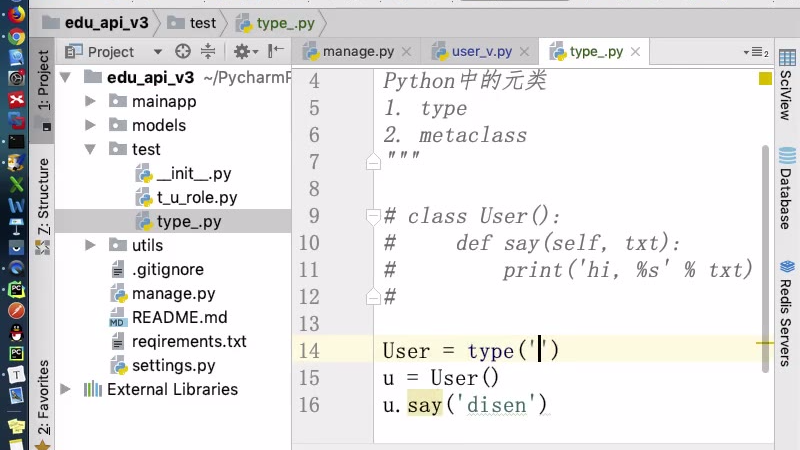The image size is (800, 450).
Task: Expand External Libraries node
Action: [x=66, y=389]
